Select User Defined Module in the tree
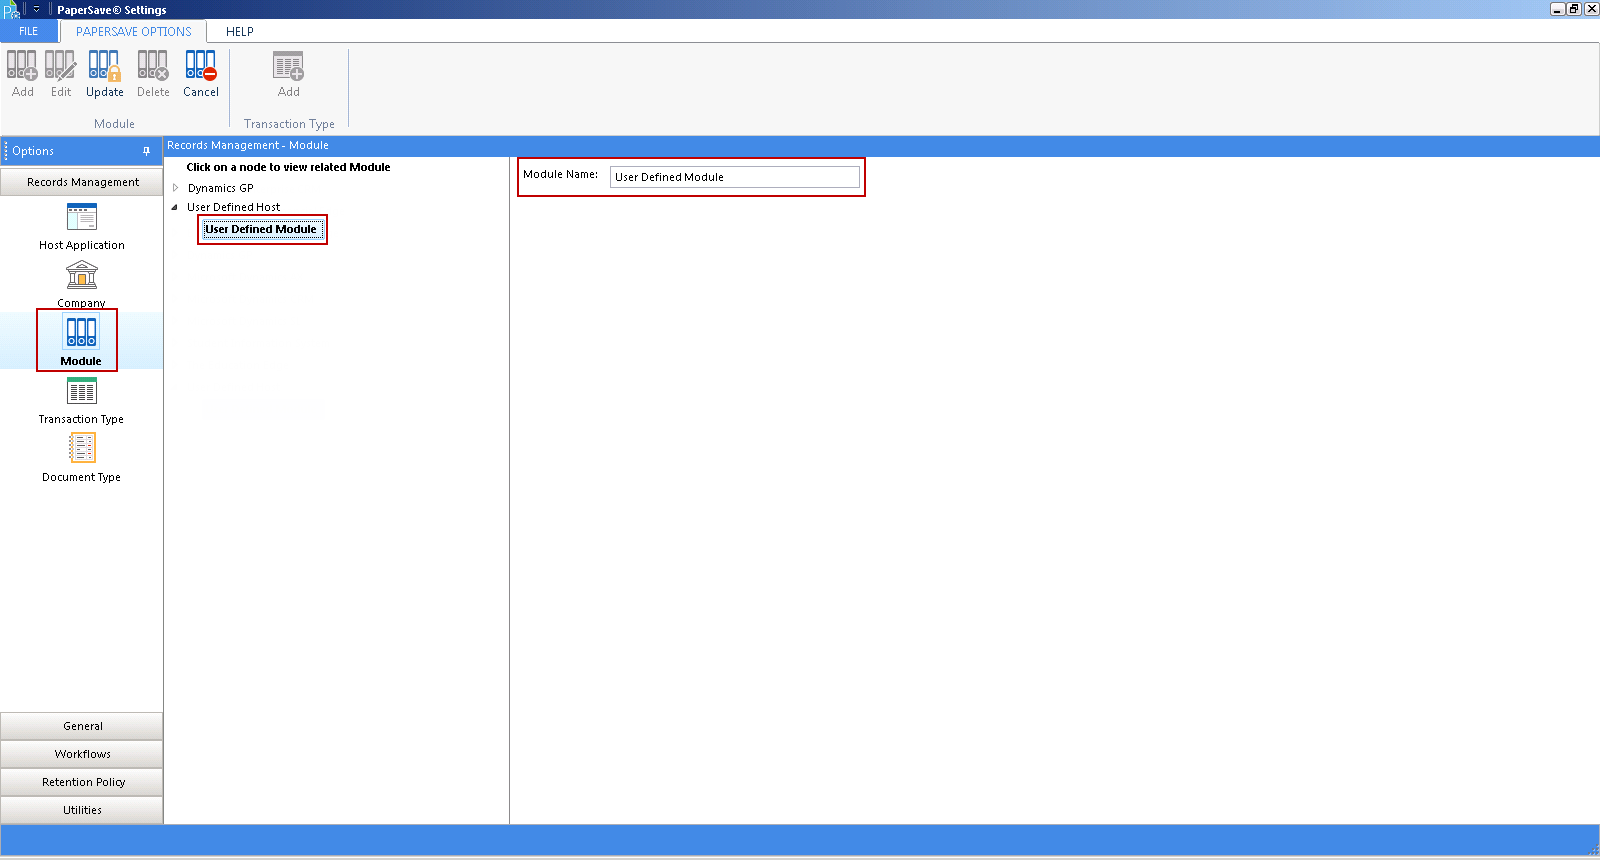The height and width of the screenshot is (860, 1600). point(261,229)
